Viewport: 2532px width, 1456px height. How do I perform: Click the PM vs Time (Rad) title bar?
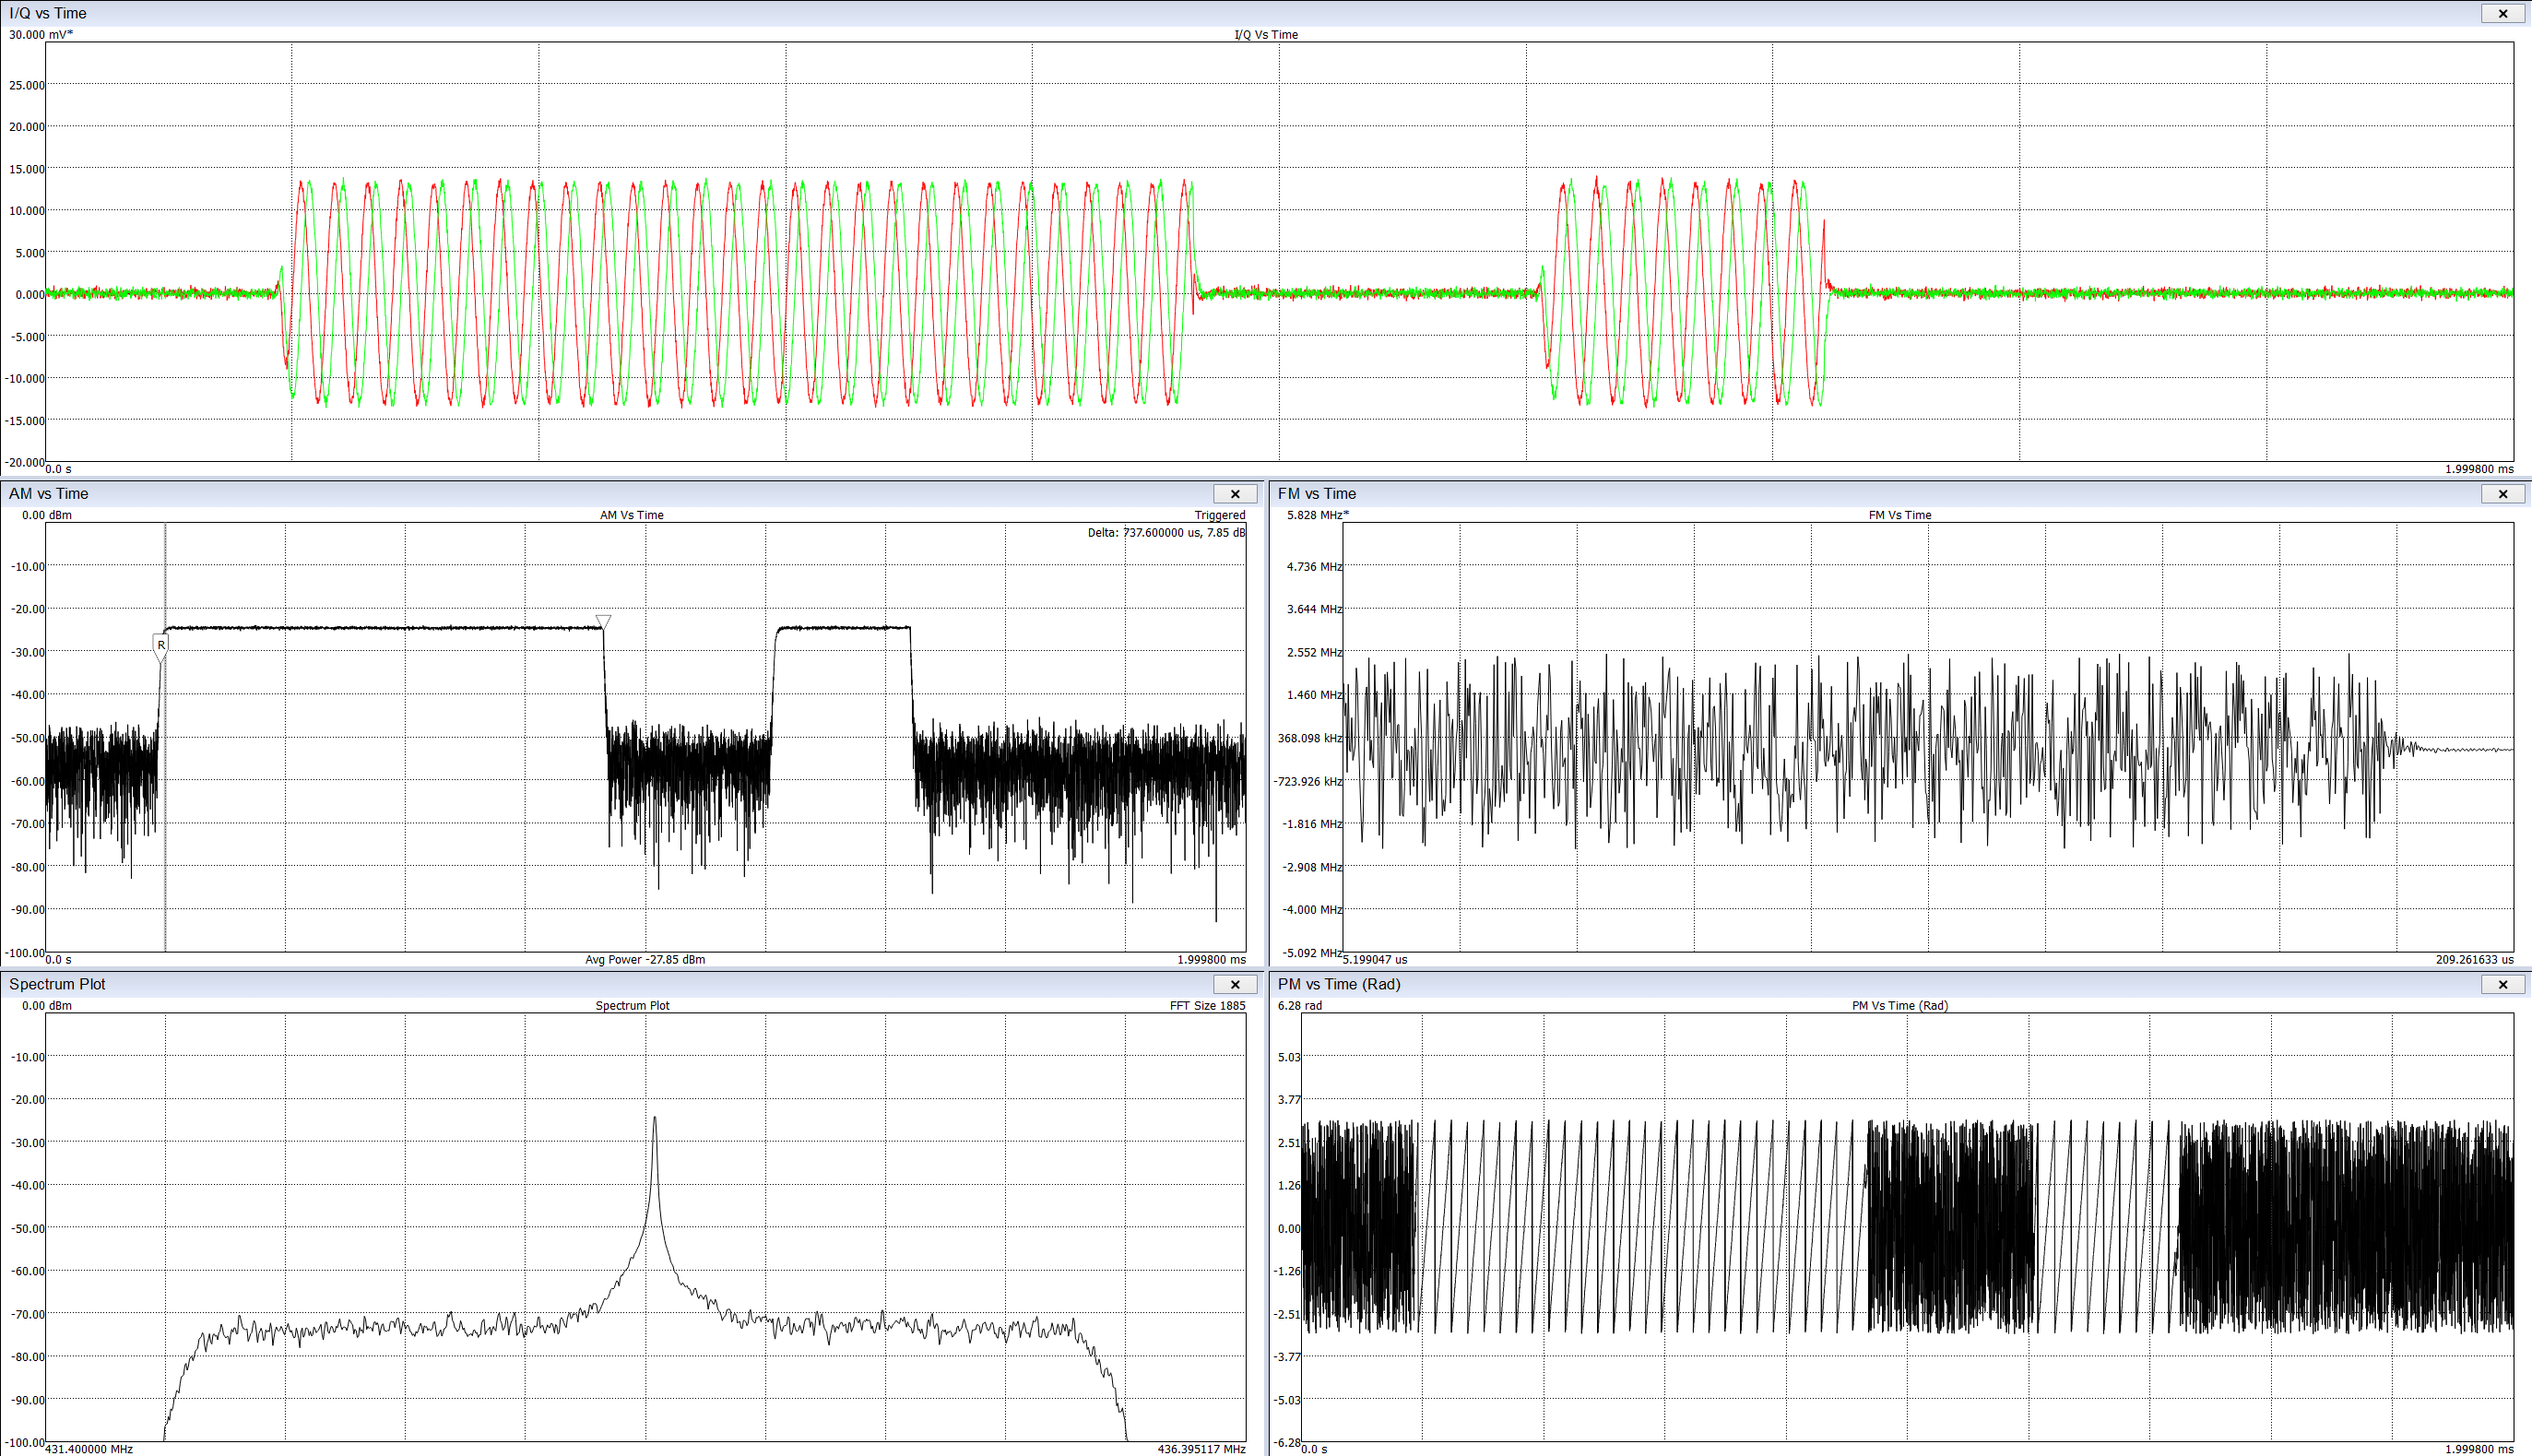point(1340,984)
